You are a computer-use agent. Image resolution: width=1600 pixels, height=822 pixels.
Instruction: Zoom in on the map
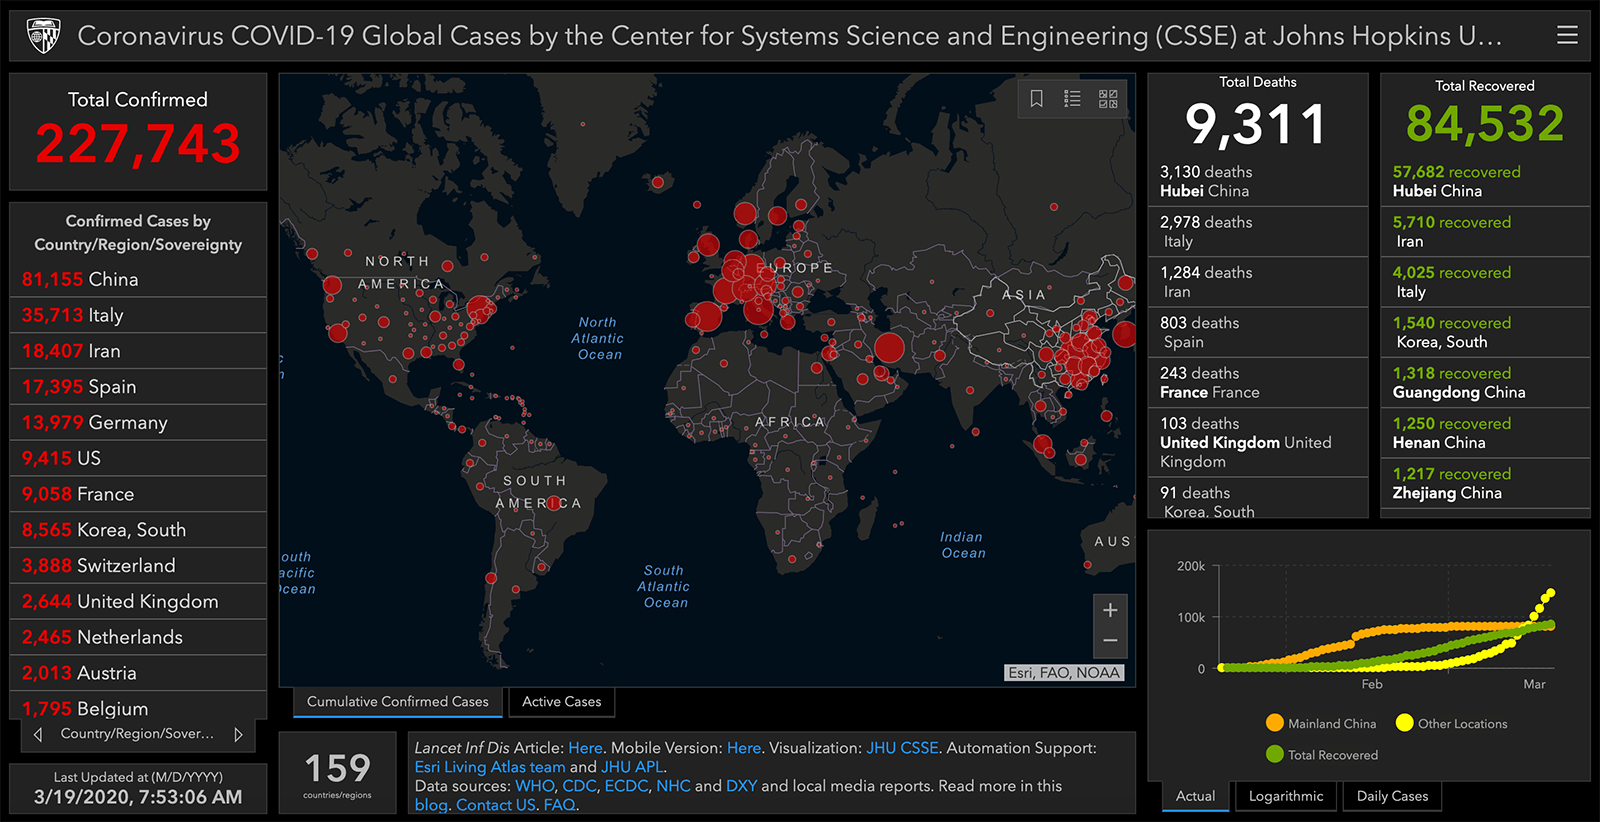(1110, 610)
